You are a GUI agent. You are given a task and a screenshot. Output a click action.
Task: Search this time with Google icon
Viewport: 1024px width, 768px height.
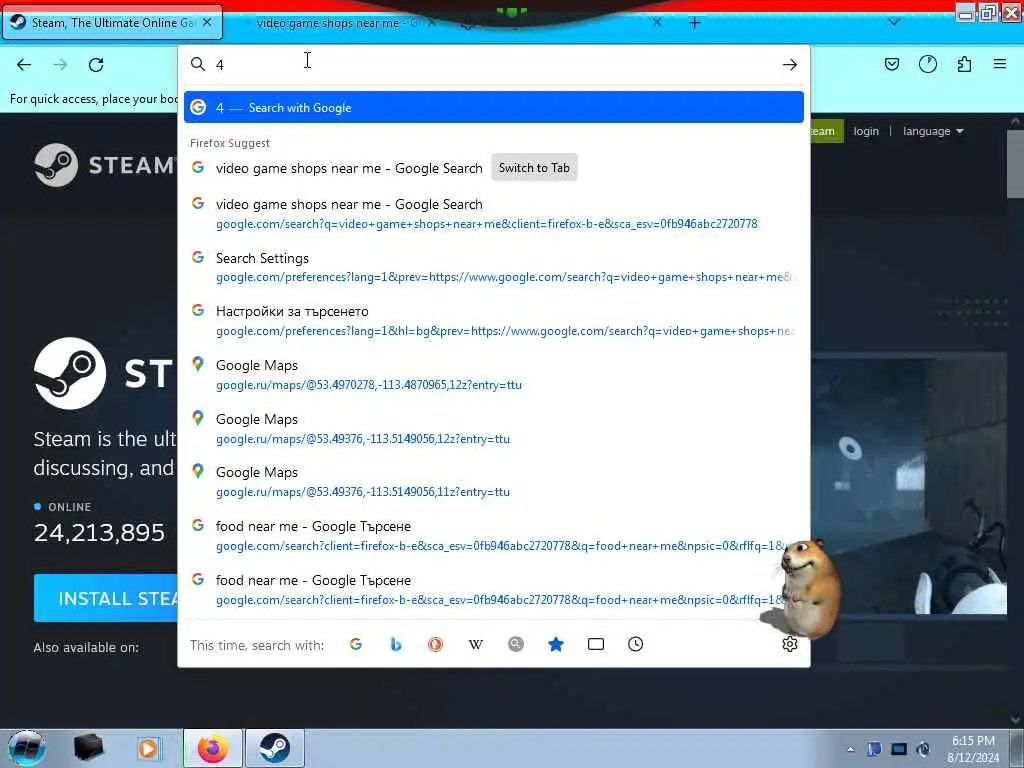(x=356, y=645)
